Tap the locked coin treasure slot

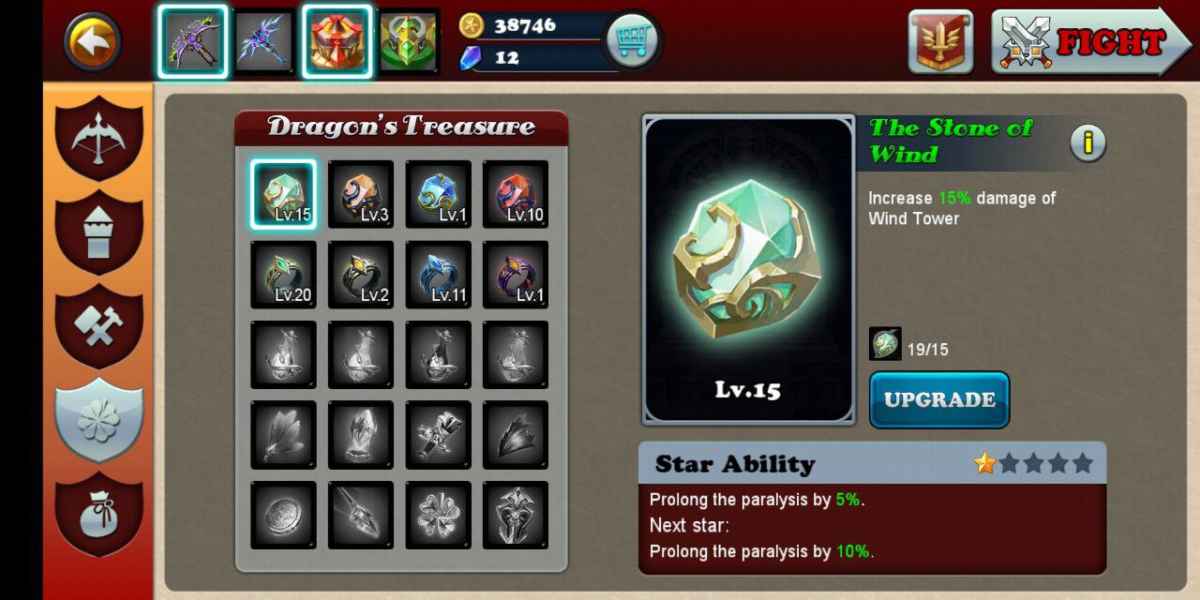click(283, 515)
